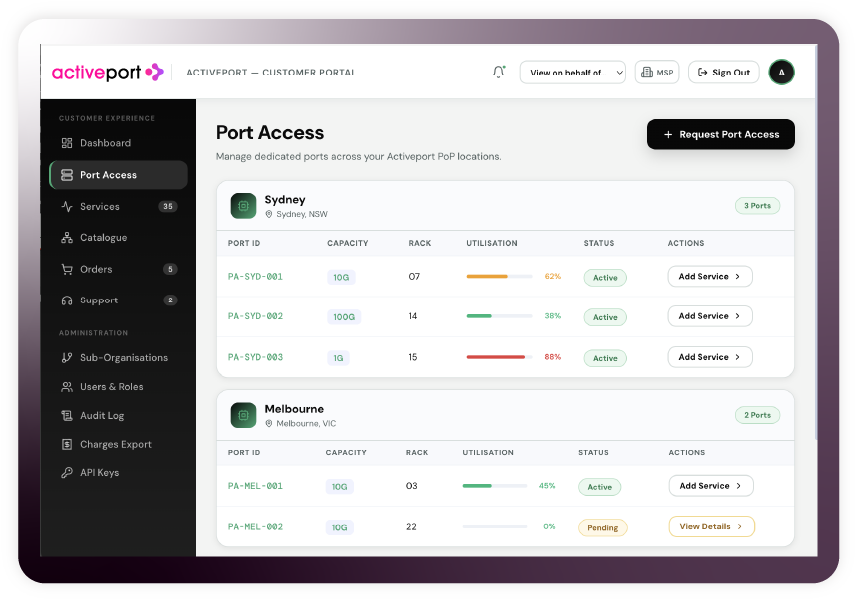Click the Port Access server icon
858x602 pixels.
[67, 175]
